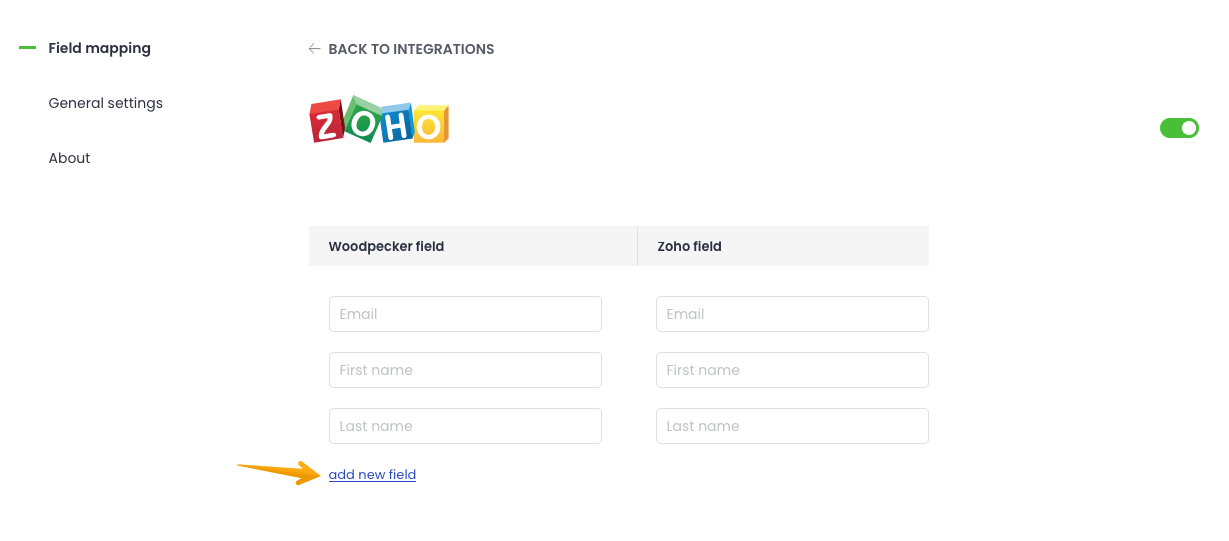This screenshot has height=541, width=1229.
Task: Click the blue H block in Zoho logo
Action: pyautogui.click(x=396, y=124)
